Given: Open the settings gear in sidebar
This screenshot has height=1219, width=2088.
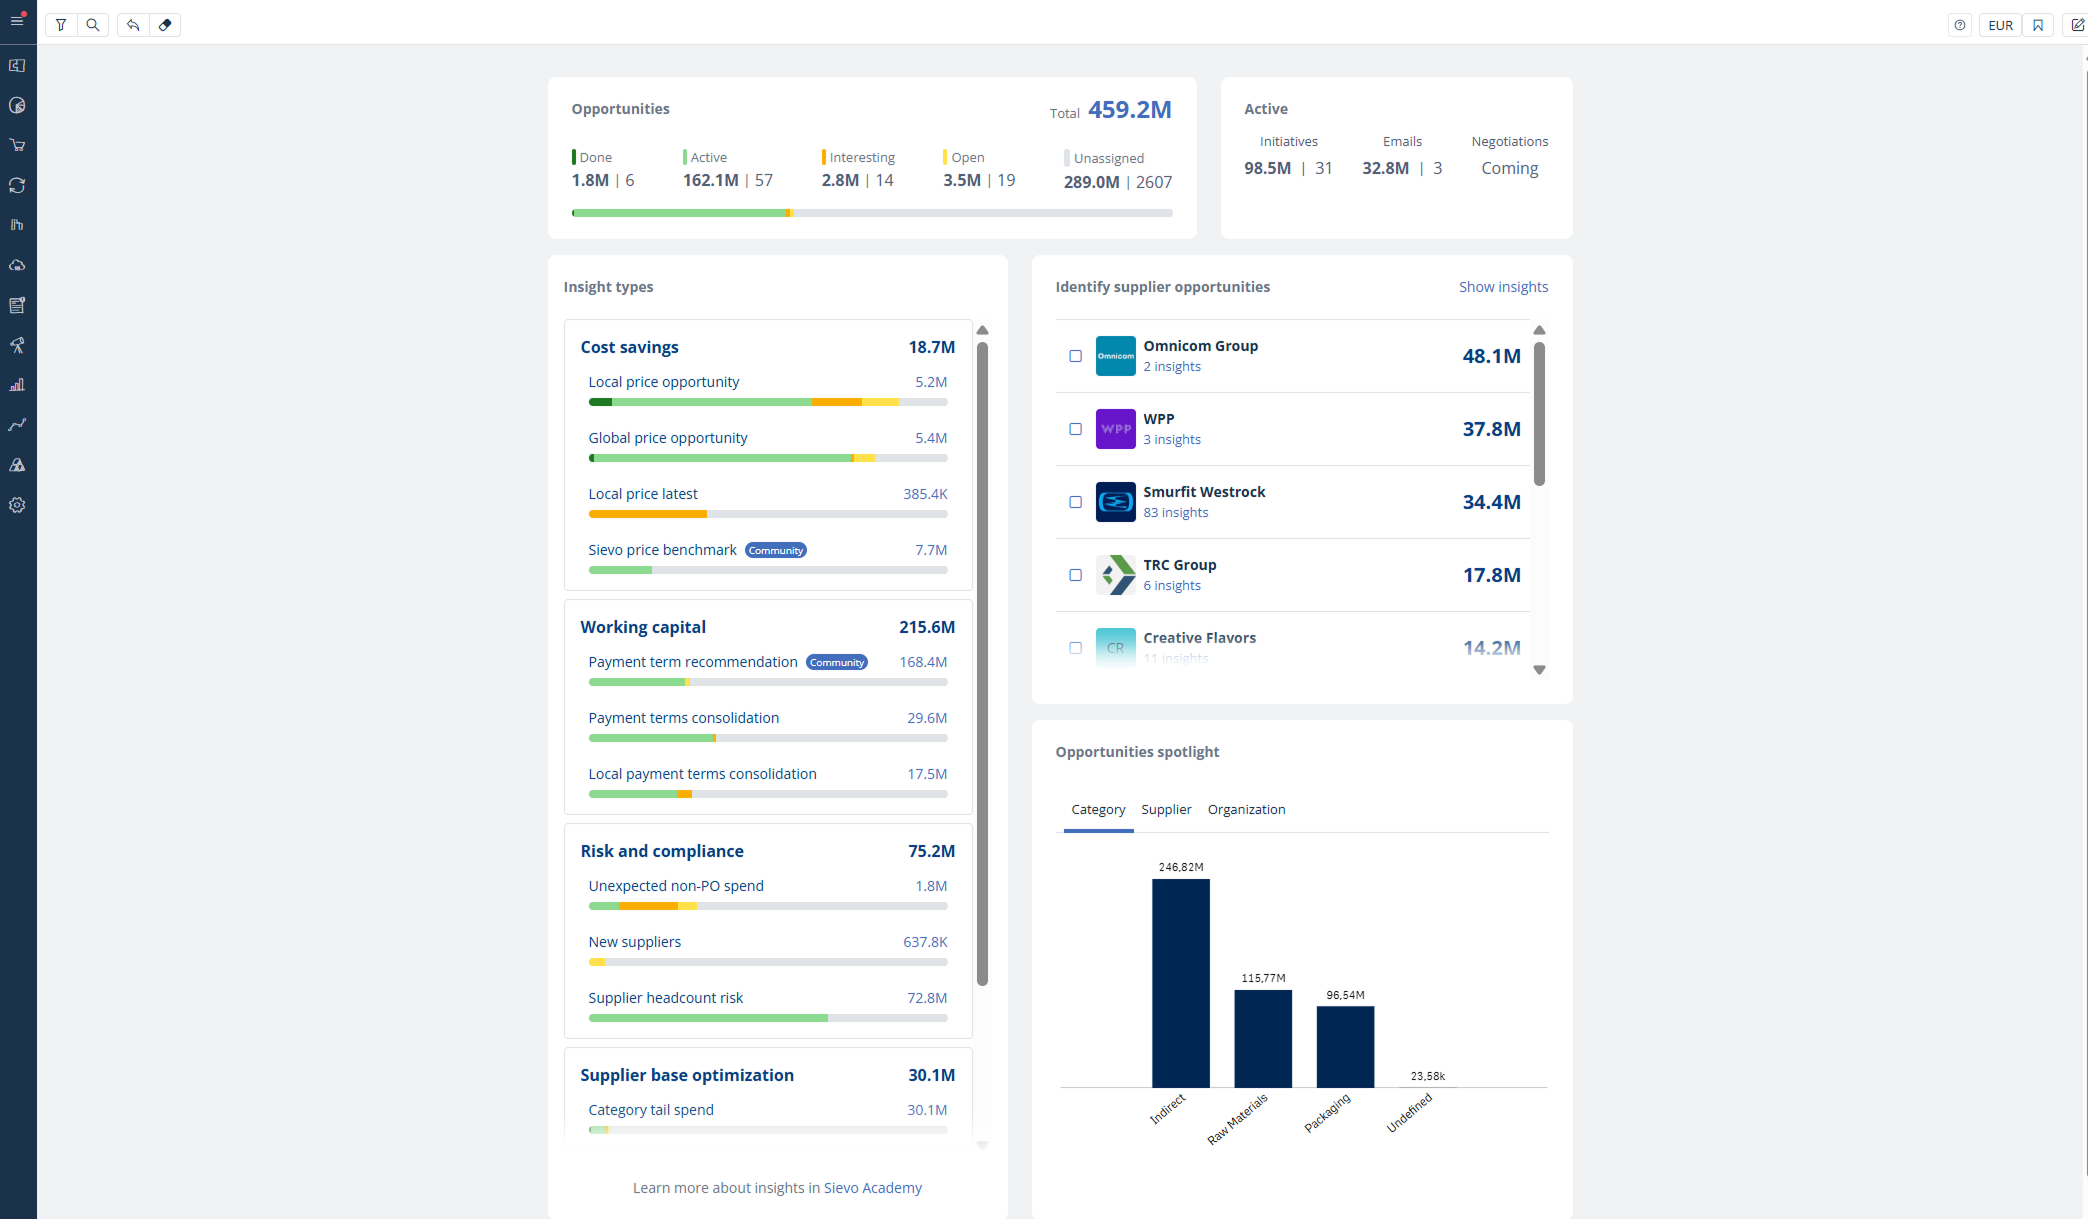Looking at the screenshot, I should (x=17, y=505).
